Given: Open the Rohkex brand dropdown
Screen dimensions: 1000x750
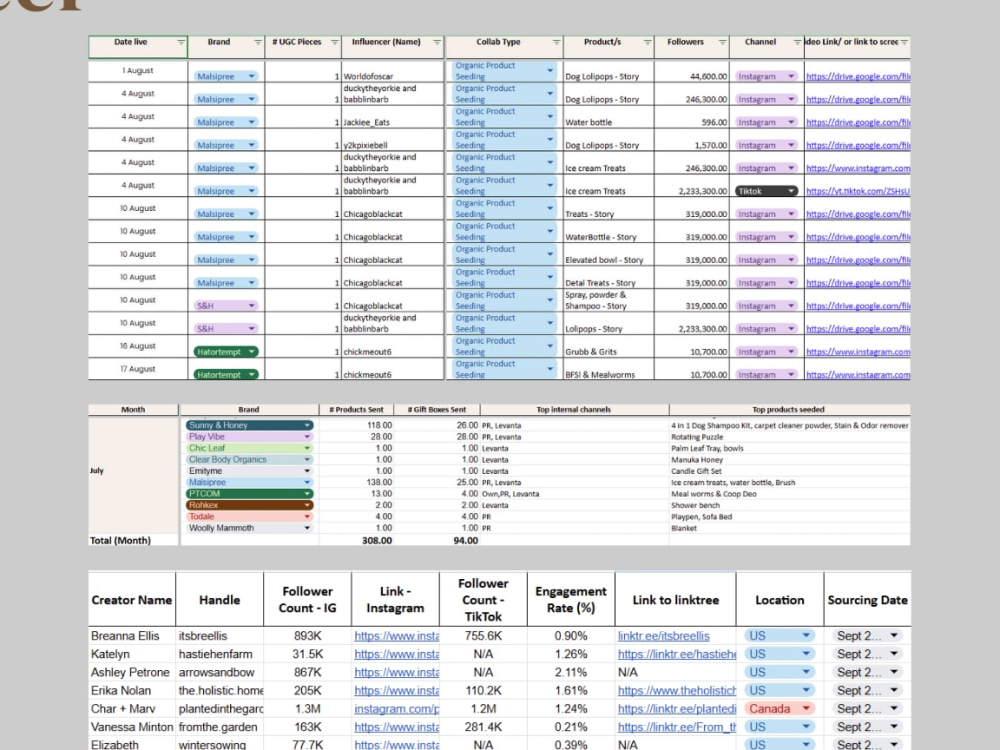Looking at the screenshot, I should (x=307, y=505).
